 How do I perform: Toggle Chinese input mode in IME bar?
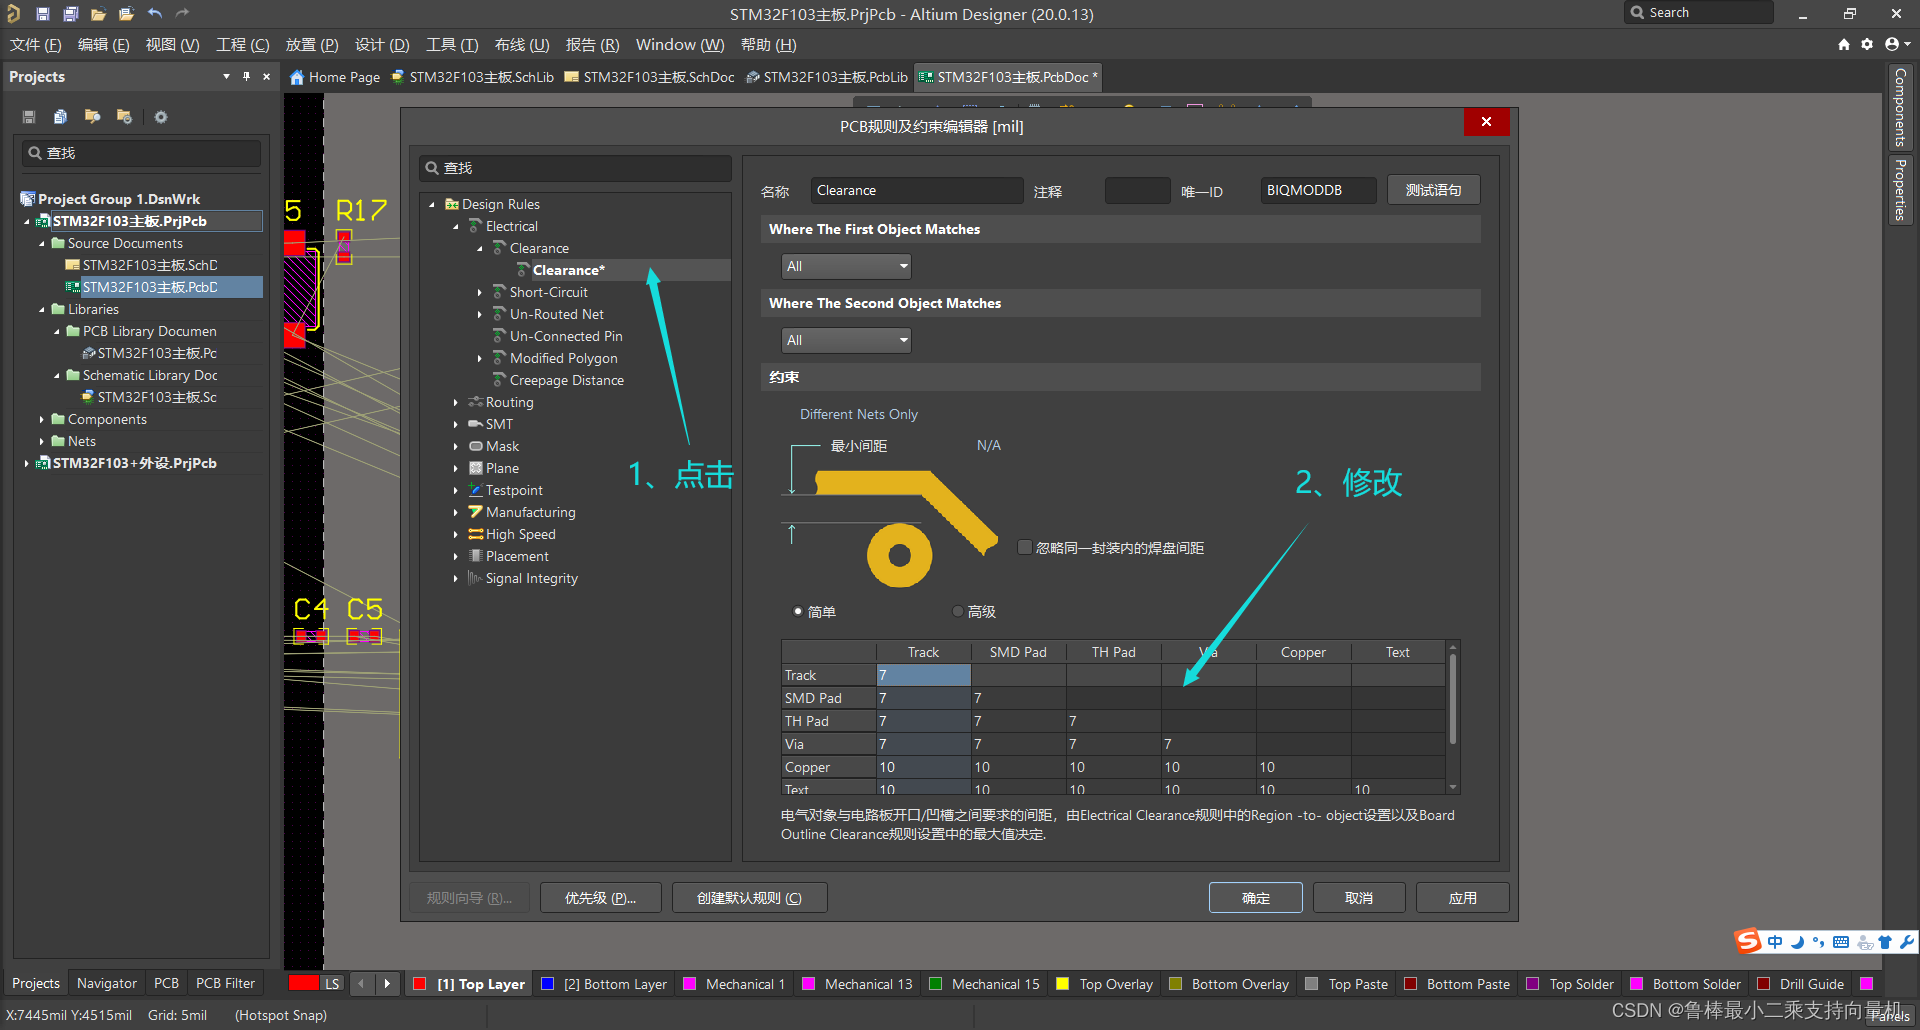click(x=1775, y=942)
